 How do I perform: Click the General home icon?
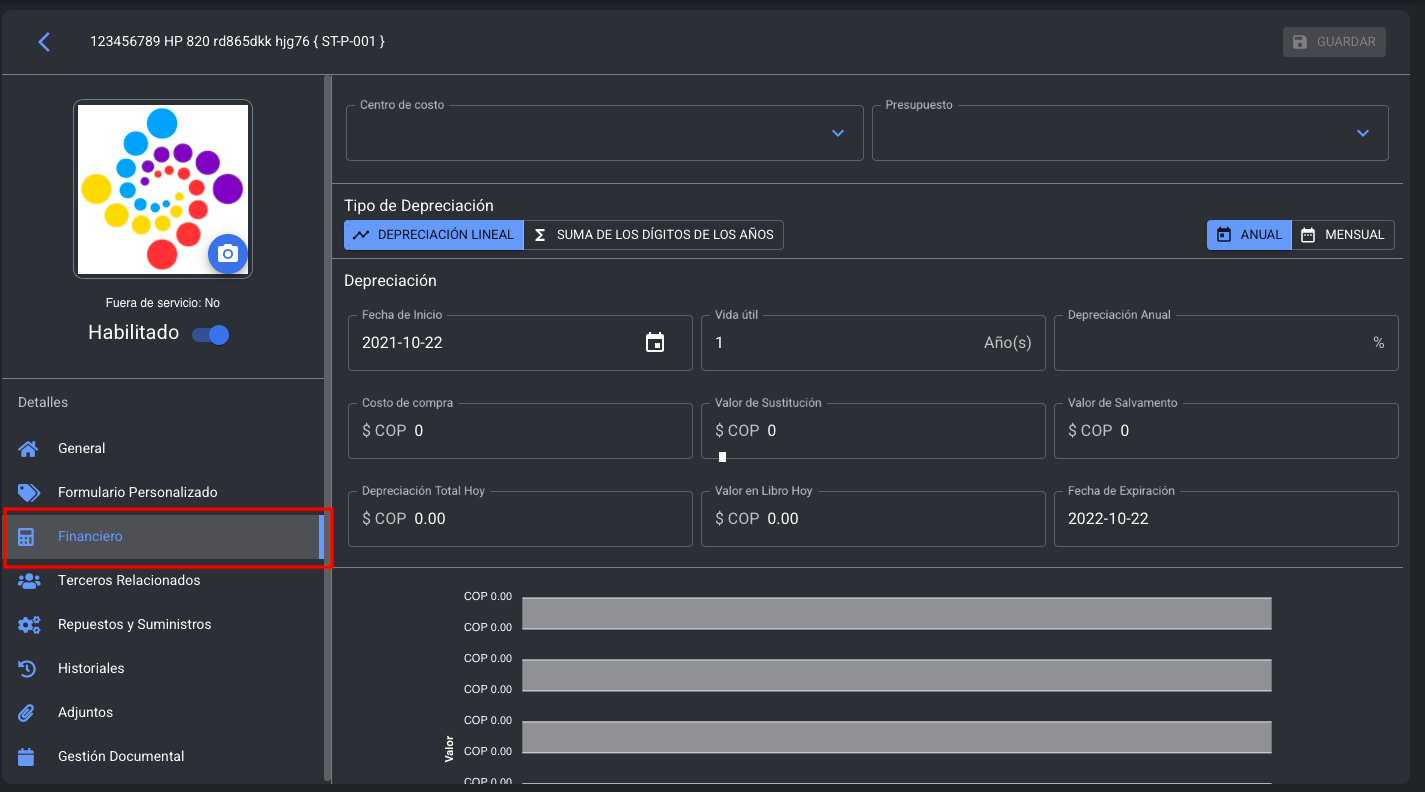[x=28, y=449]
